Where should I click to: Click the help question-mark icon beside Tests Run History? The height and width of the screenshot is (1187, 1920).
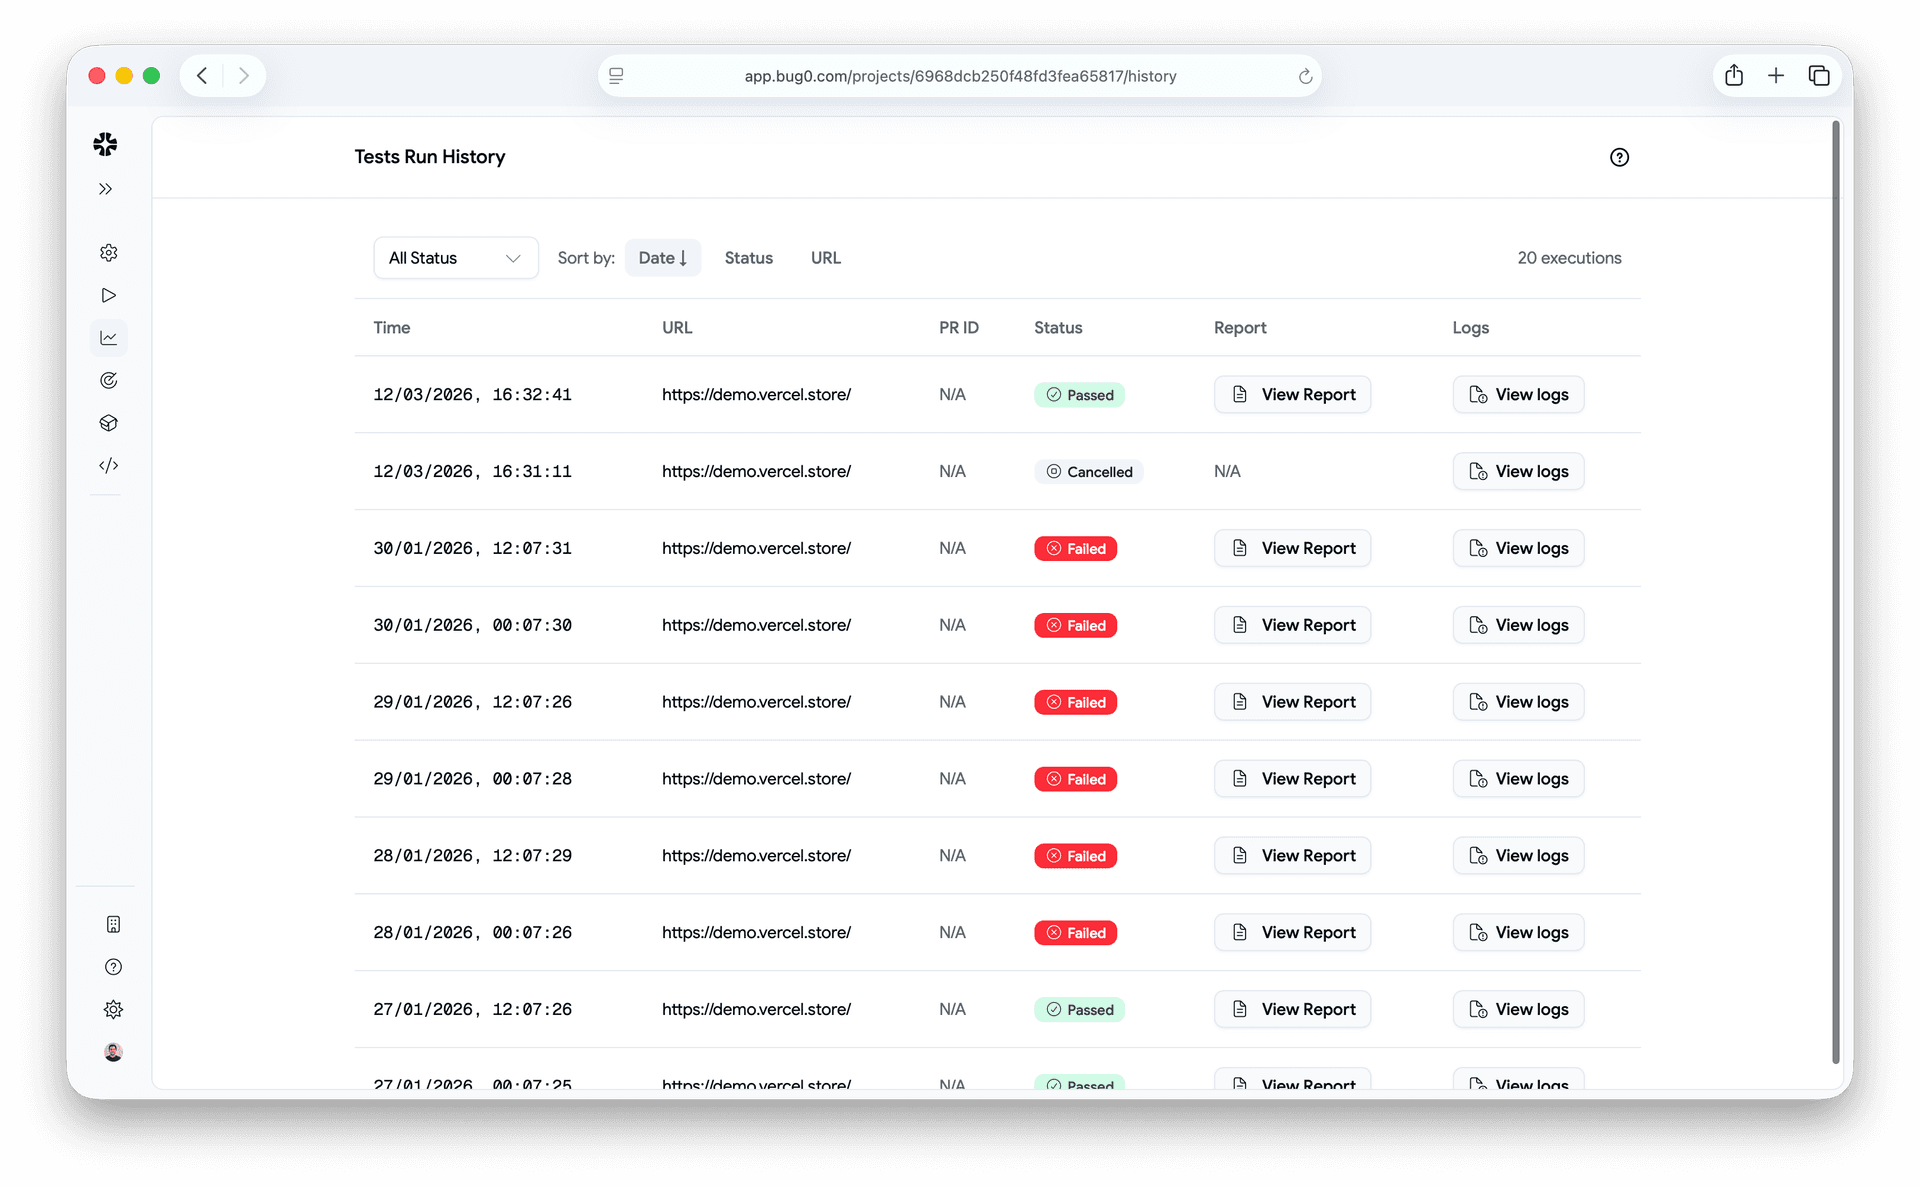point(1619,157)
